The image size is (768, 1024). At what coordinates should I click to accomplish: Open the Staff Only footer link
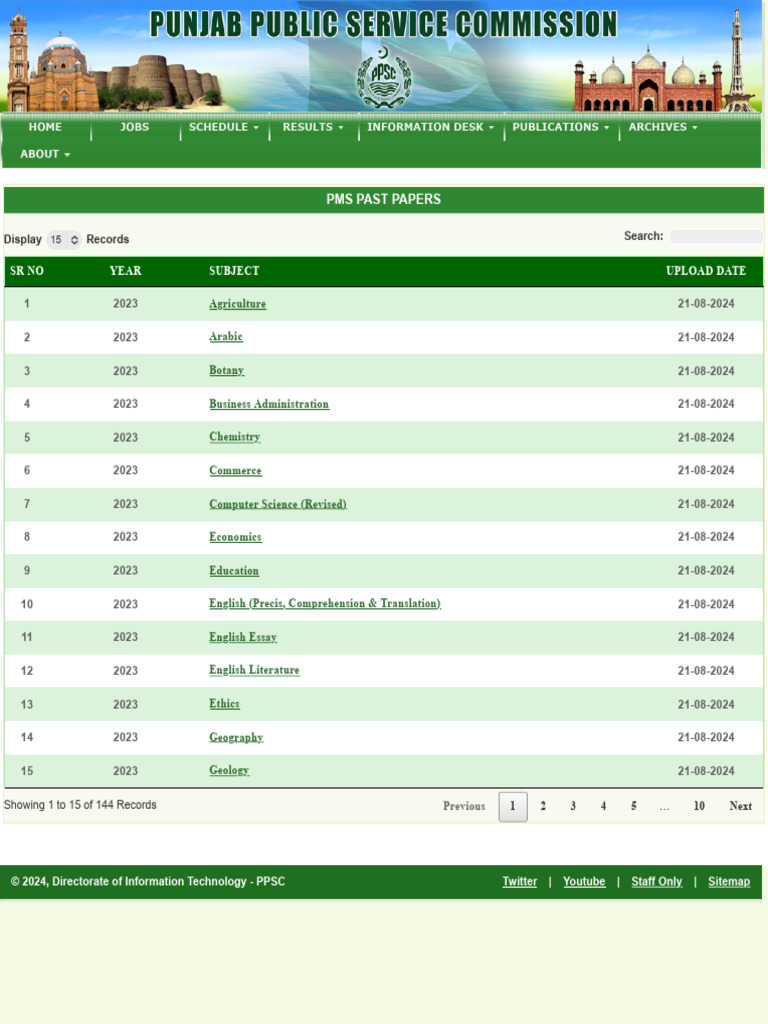[656, 882]
